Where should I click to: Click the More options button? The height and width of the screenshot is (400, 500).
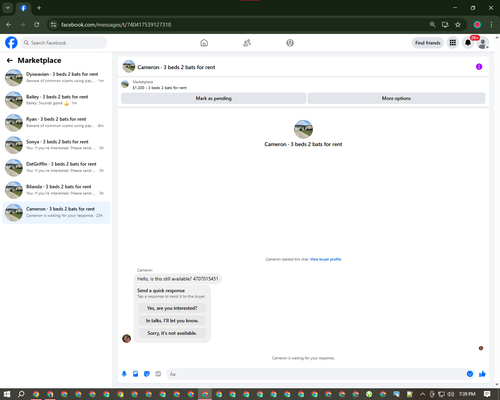click(x=396, y=98)
